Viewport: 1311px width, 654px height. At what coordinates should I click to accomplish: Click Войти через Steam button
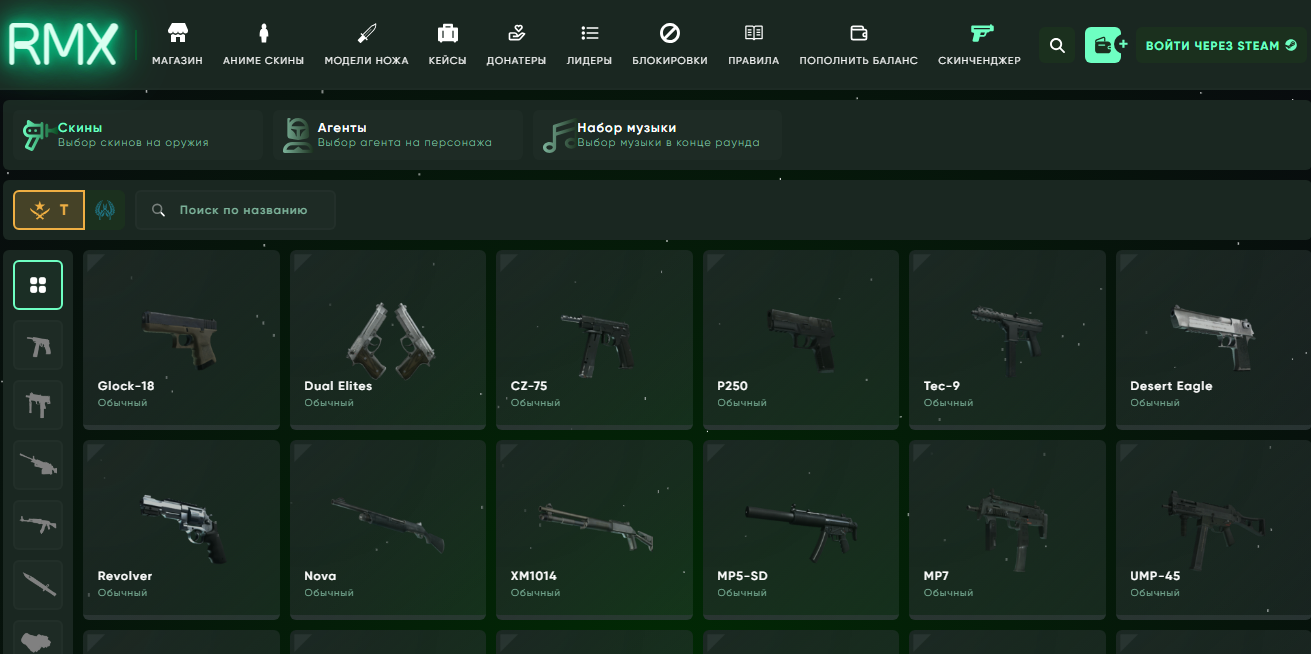click(1221, 45)
